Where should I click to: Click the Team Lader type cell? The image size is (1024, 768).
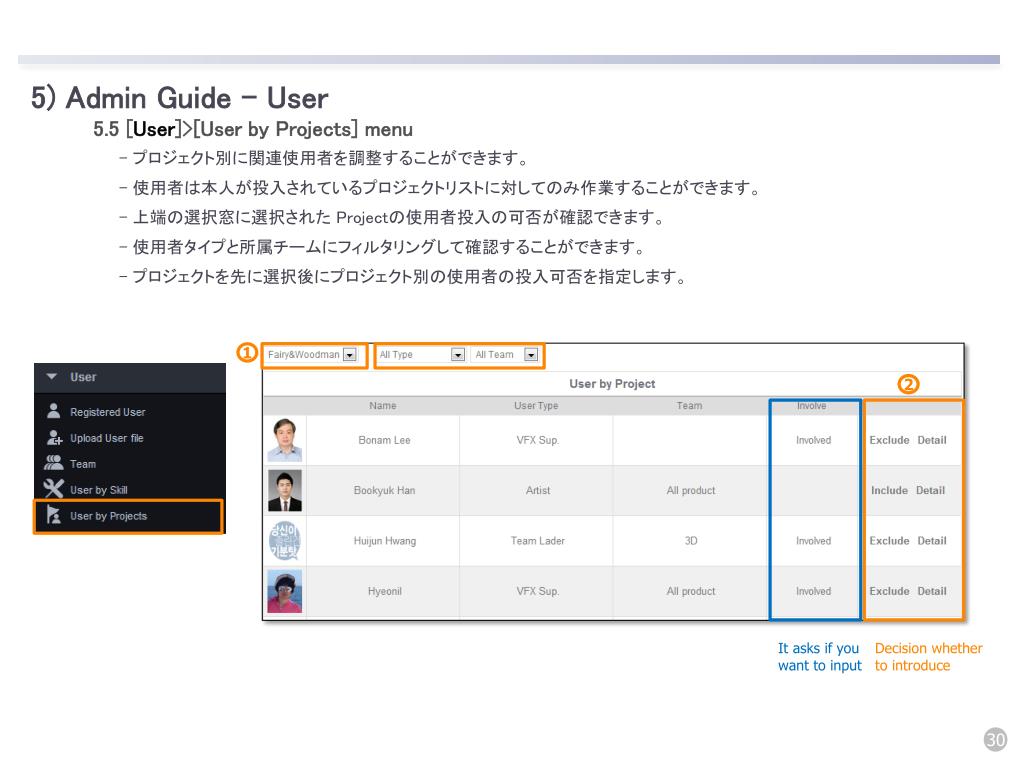coord(537,541)
